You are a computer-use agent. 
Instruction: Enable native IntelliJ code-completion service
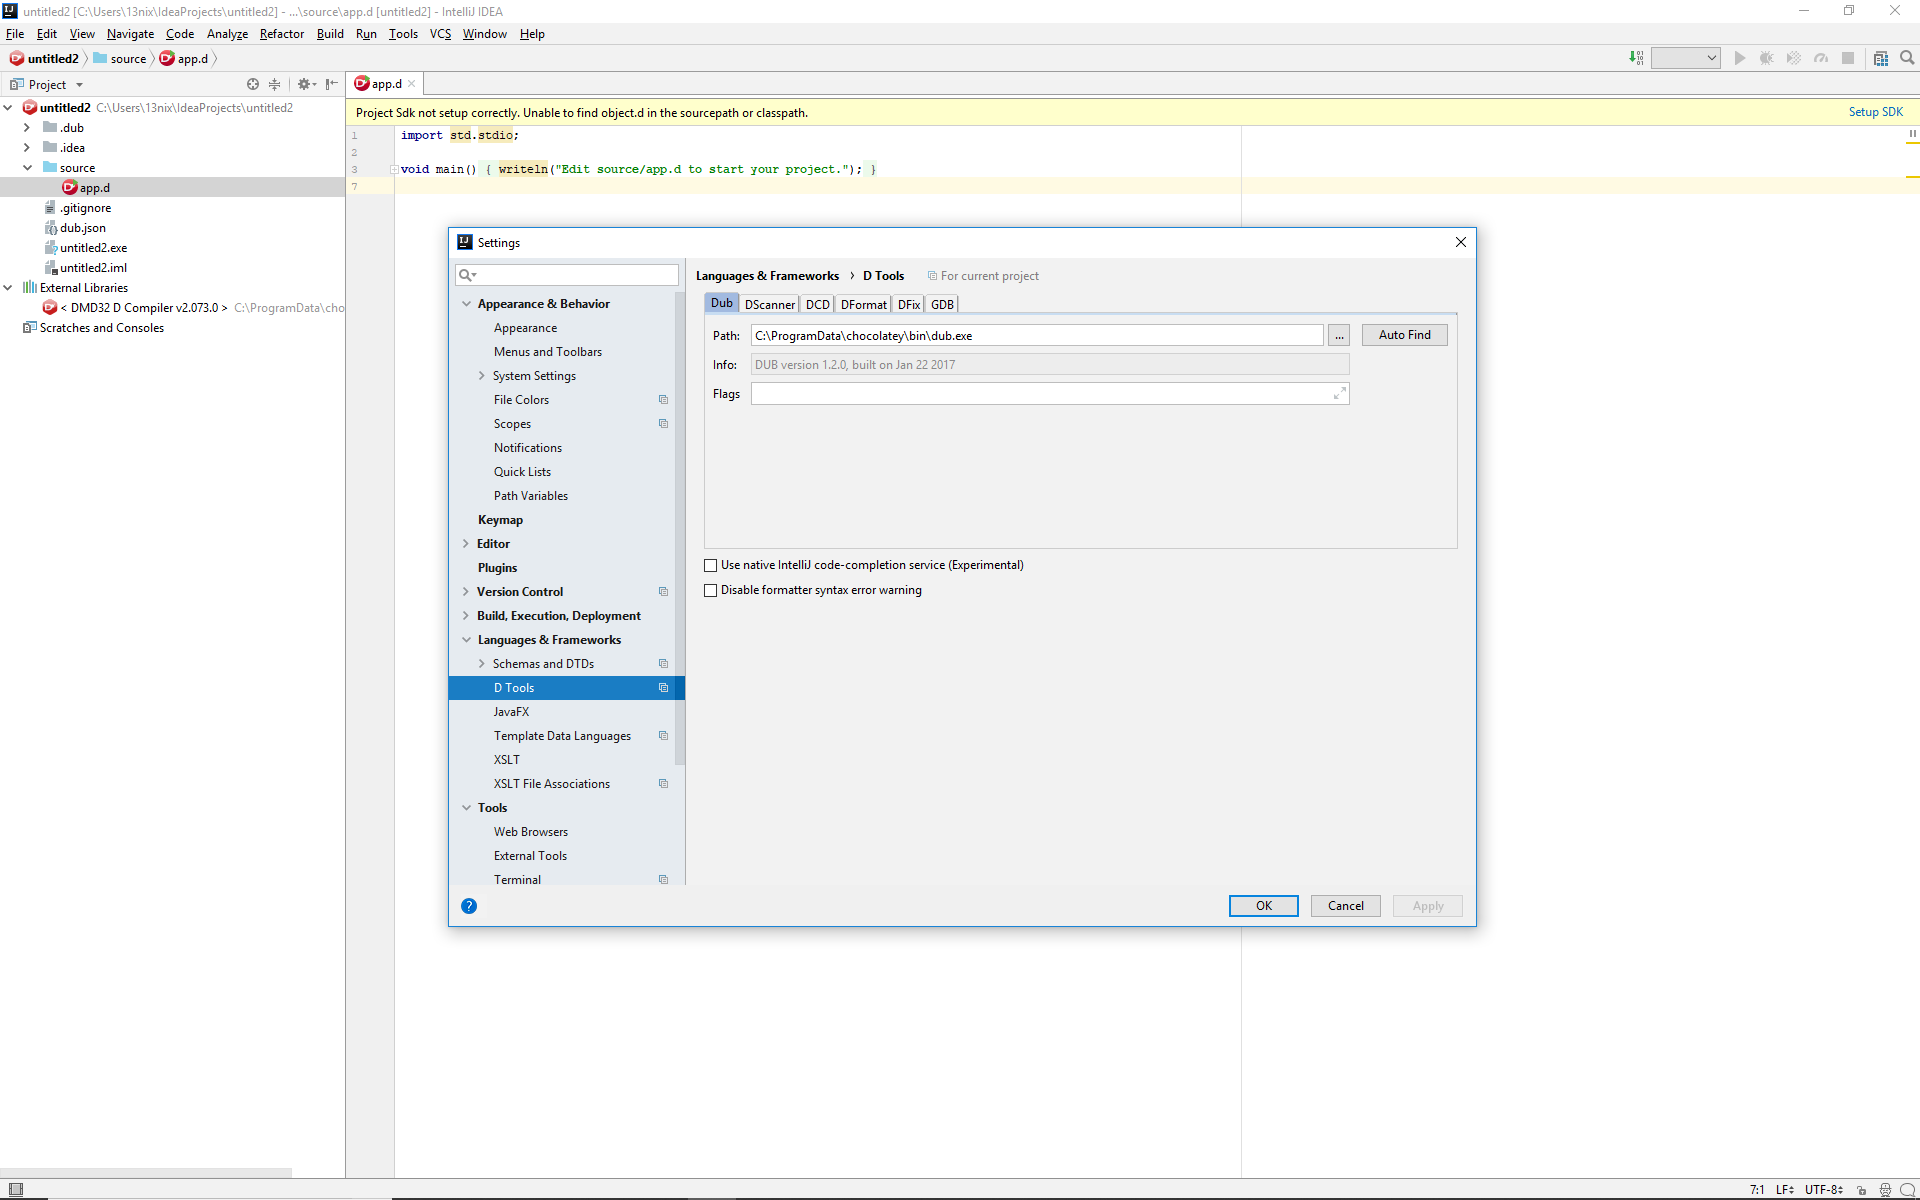(711, 565)
